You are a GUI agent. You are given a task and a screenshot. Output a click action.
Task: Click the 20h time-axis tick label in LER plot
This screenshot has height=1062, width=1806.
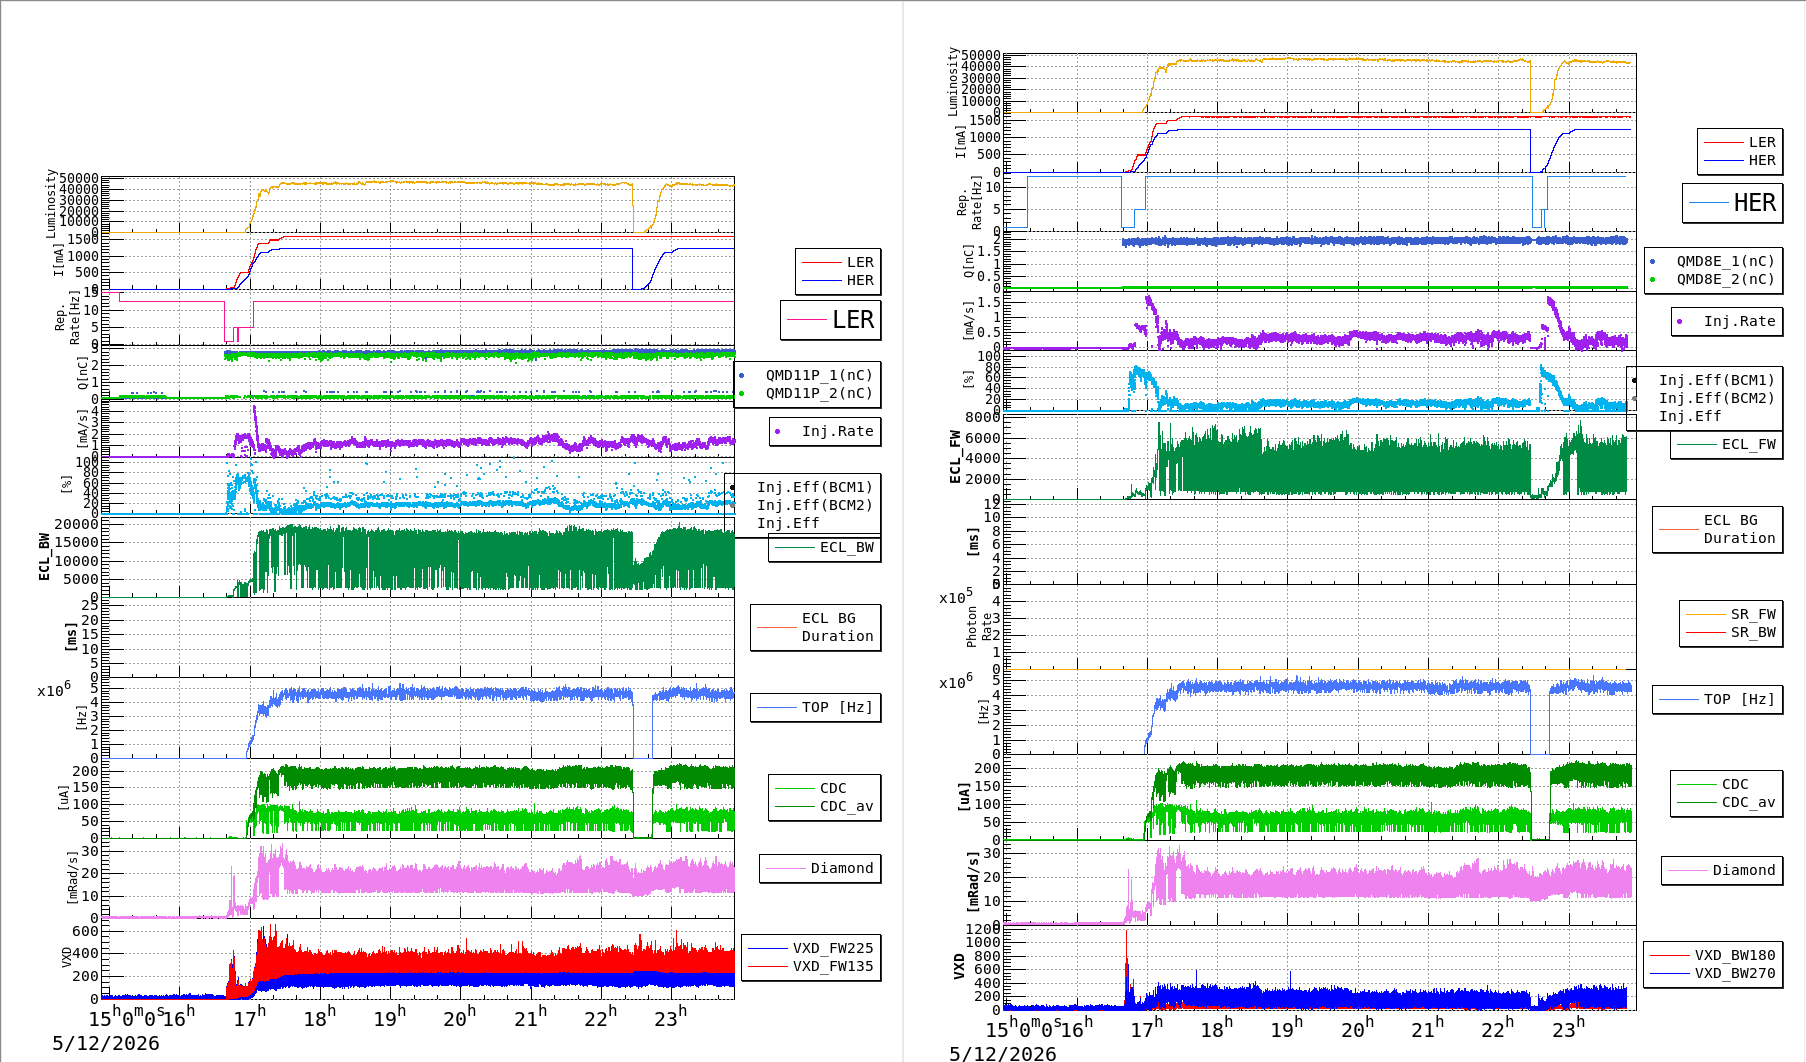coord(459,1017)
